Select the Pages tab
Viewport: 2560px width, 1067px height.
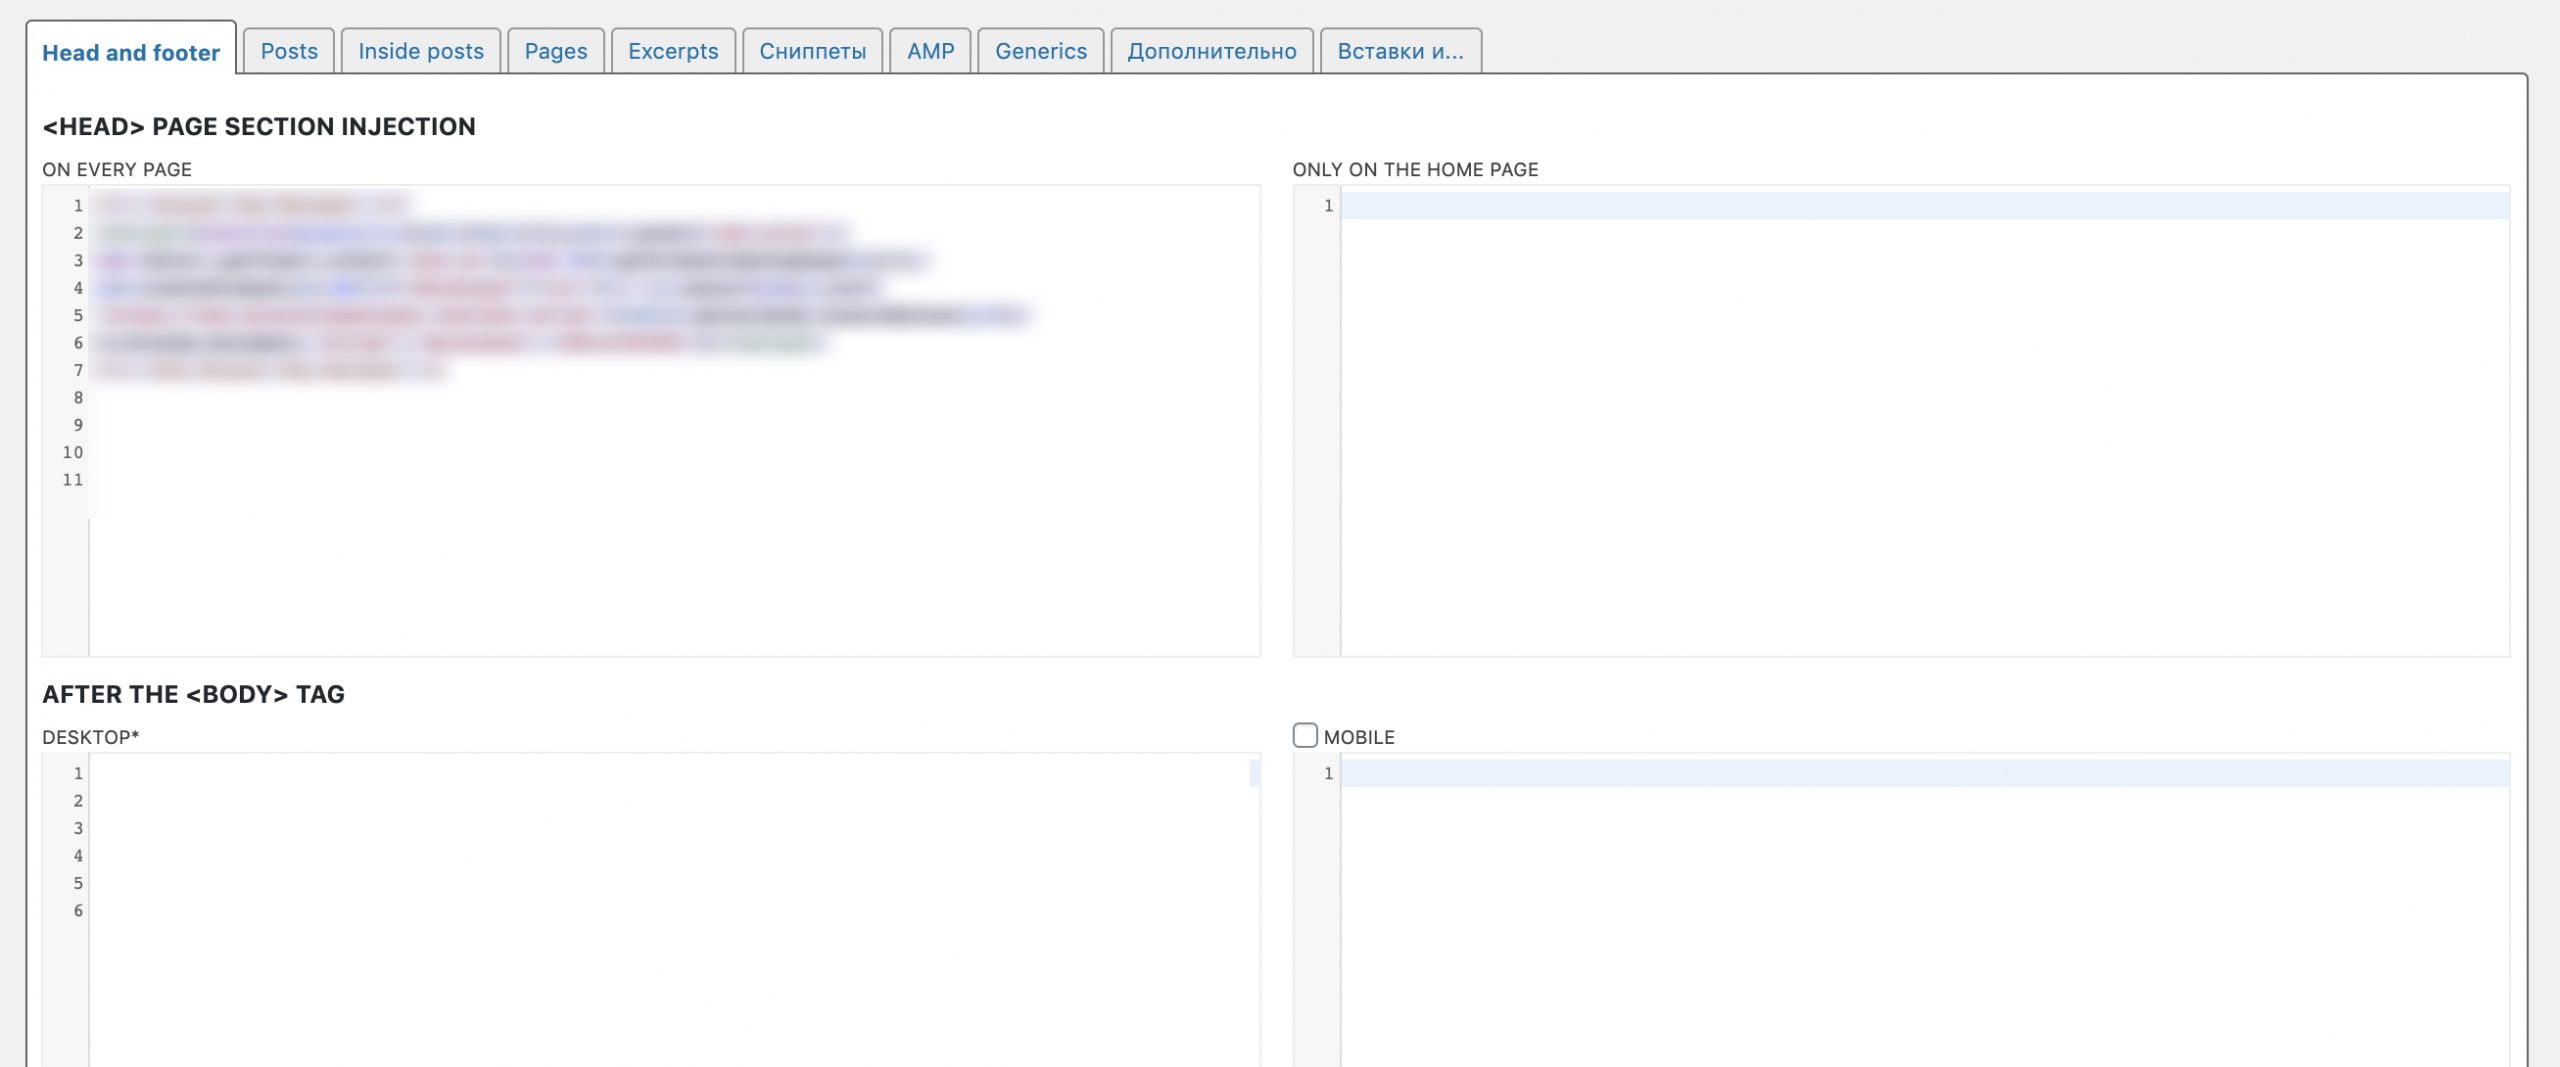point(556,51)
